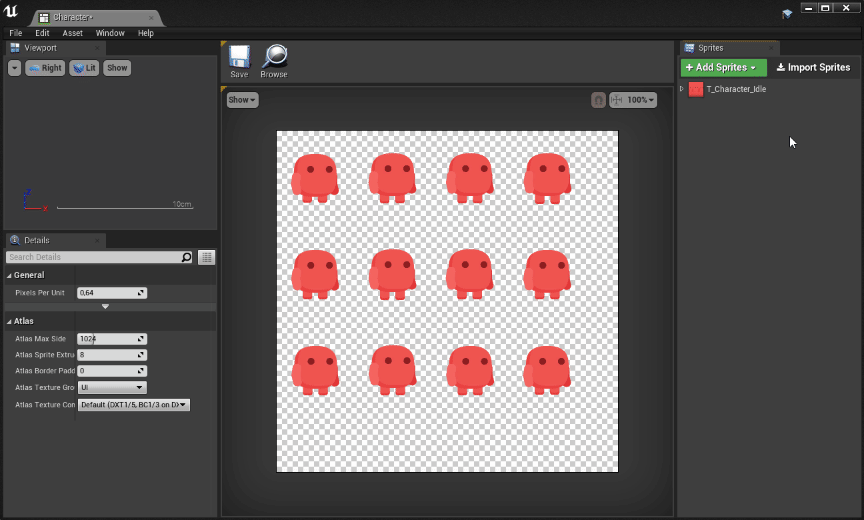Viewport: 864px width, 520px height.
Task: Click the Viewport panel tab icon
Action: point(15,48)
